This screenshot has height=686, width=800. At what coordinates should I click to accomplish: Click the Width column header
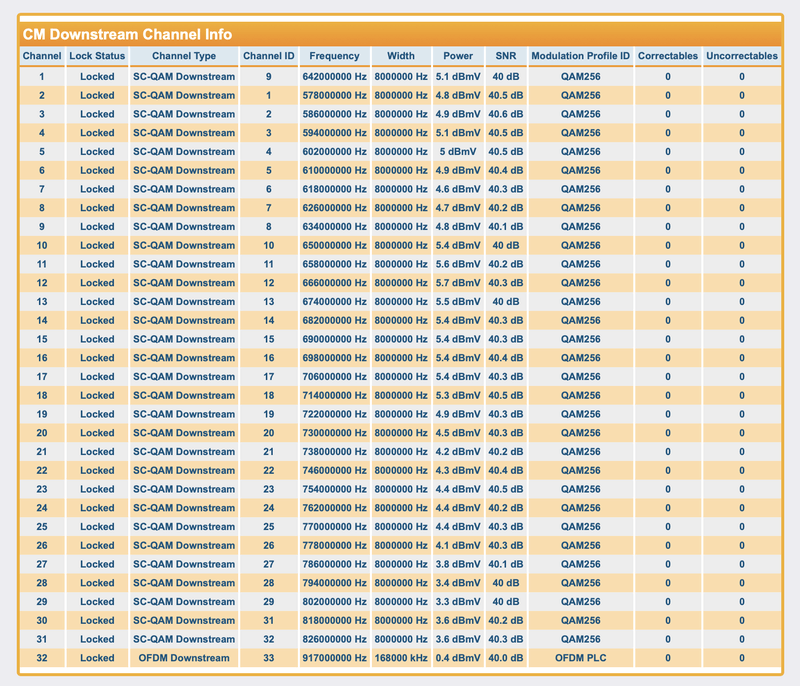tap(401, 56)
